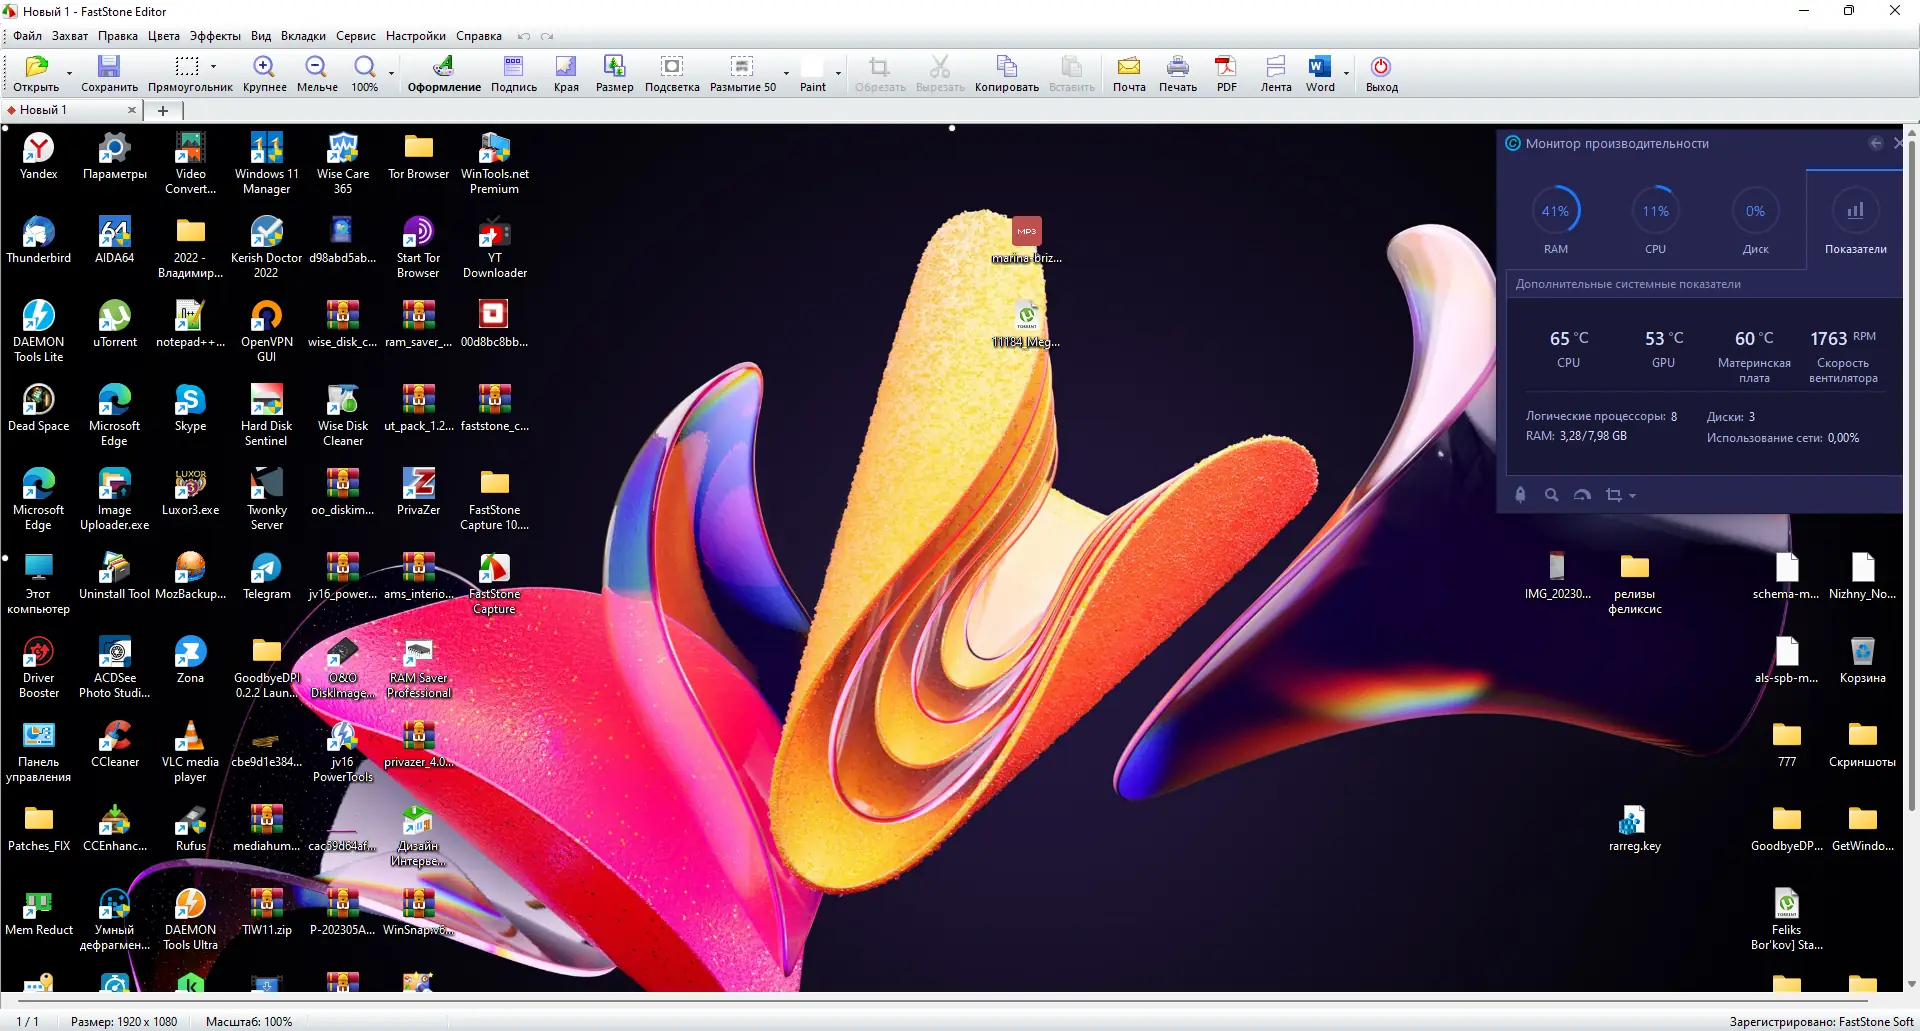Click the Зарегистрировано: FastStone Soft status text
This screenshot has height=1031, width=1920.
click(x=1821, y=1022)
